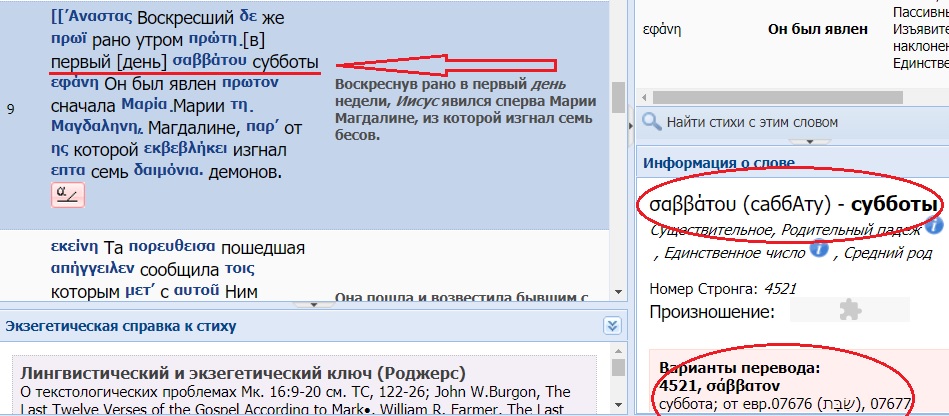Click the Информация о слове panel header
The height and width of the screenshot is (416, 949).
click(x=719, y=163)
